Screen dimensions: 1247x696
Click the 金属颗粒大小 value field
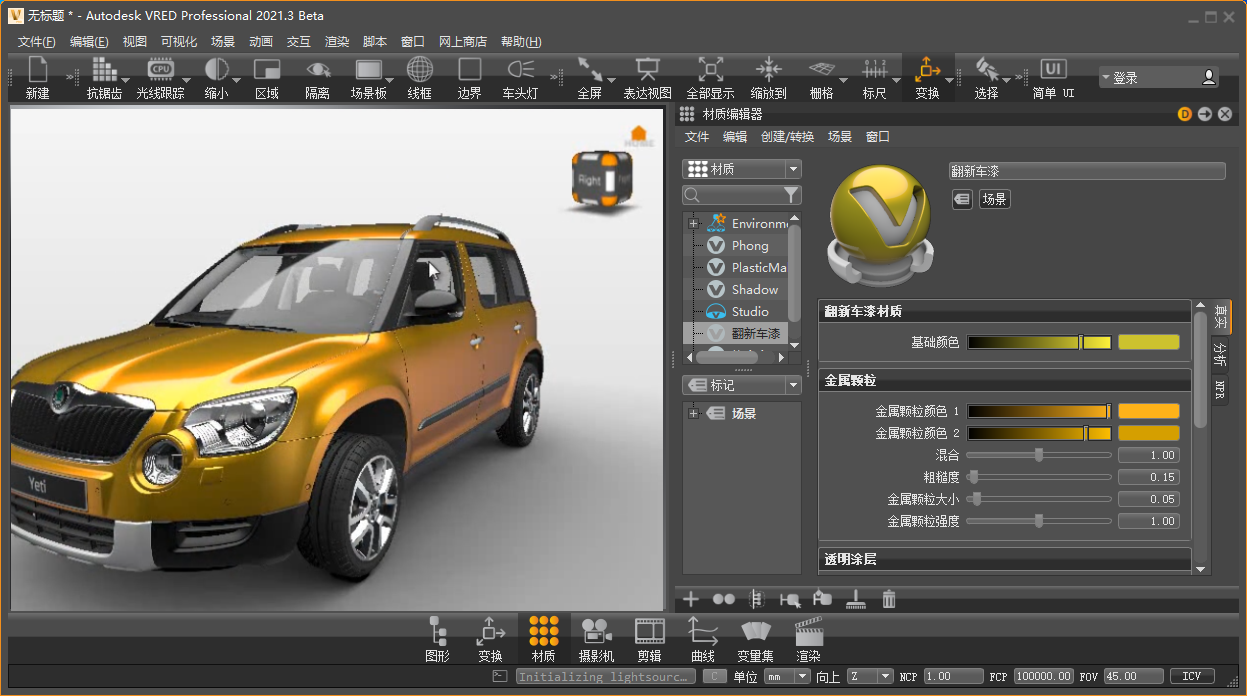click(x=1148, y=499)
